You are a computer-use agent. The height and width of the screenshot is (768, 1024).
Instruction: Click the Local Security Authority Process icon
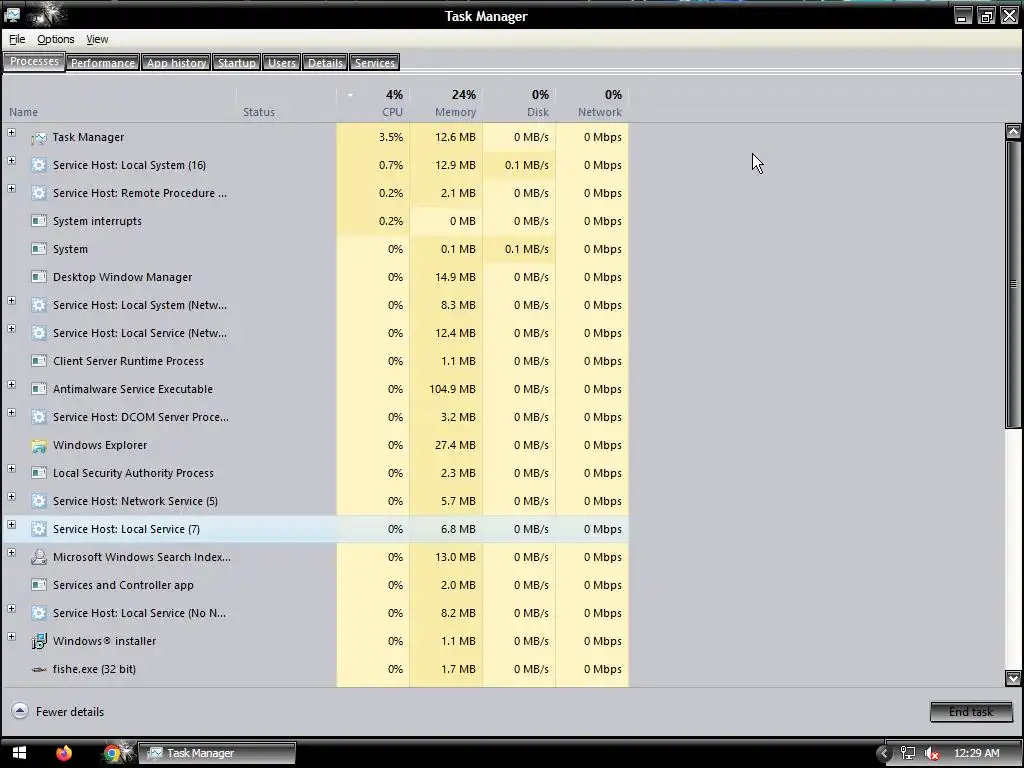[39, 473]
